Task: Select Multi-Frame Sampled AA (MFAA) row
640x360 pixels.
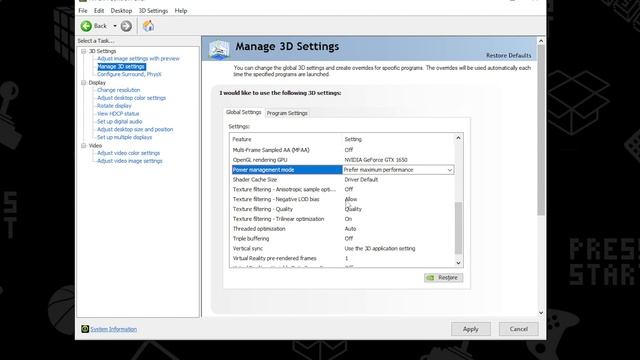Action: coord(343,150)
